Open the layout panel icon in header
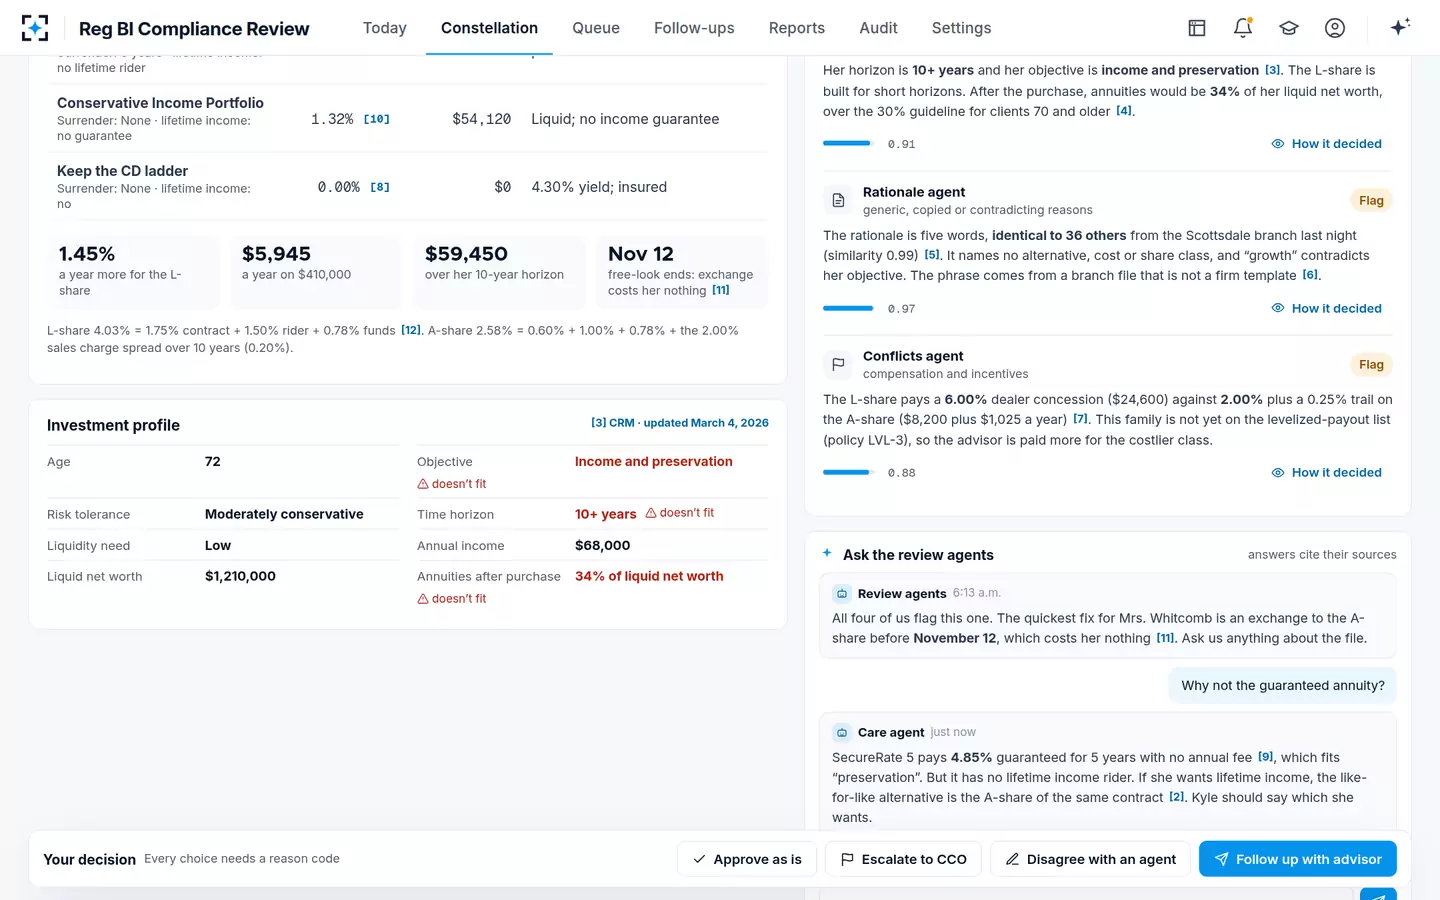Image resolution: width=1440 pixels, height=900 pixels. pos(1197,28)
